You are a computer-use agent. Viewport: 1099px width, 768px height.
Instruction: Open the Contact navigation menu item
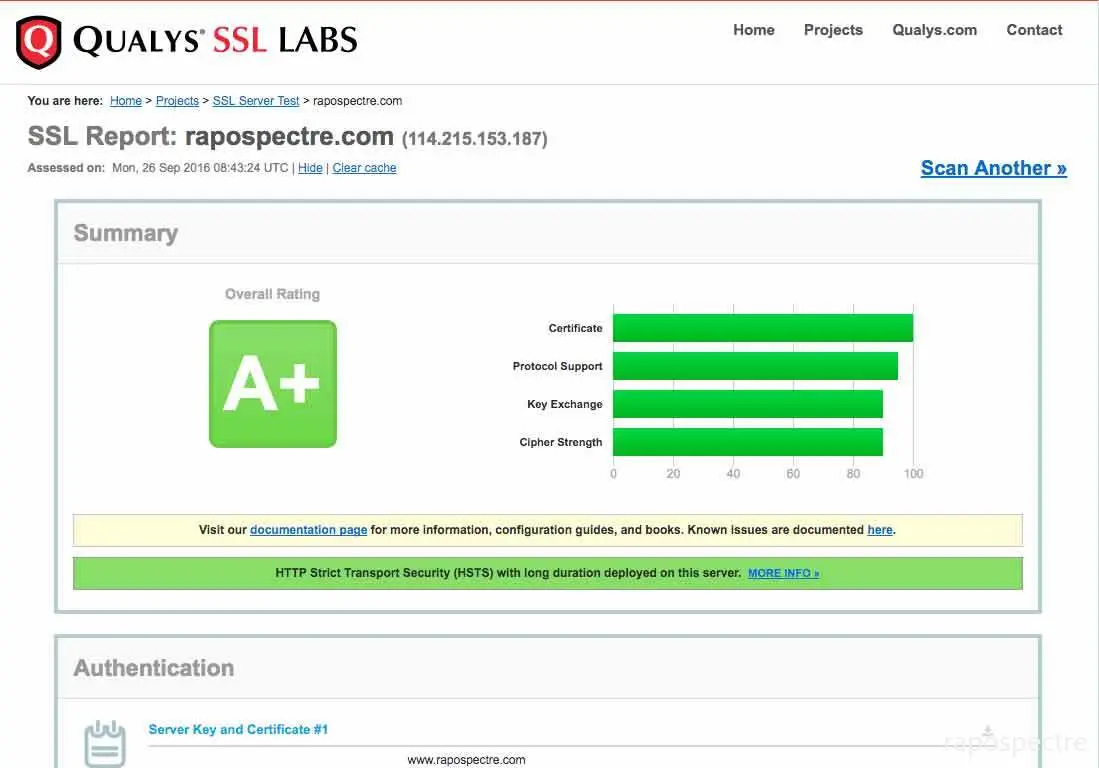tap(1034, 30)
